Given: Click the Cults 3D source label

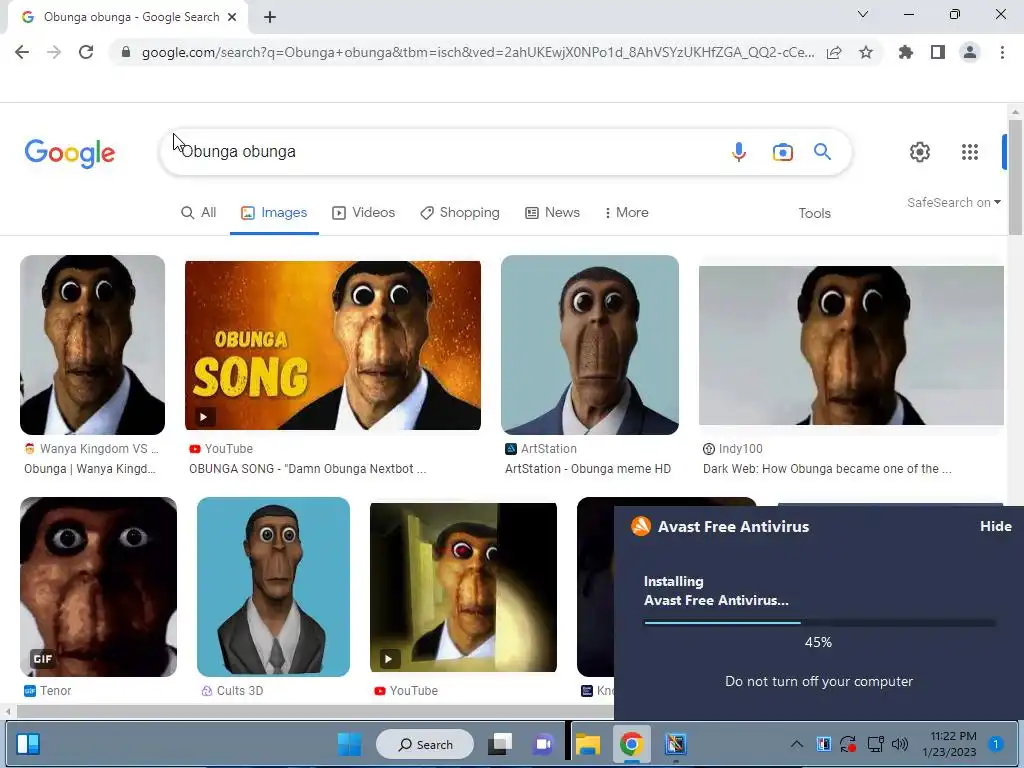Looking at the screenshot, I should [240, 691].
